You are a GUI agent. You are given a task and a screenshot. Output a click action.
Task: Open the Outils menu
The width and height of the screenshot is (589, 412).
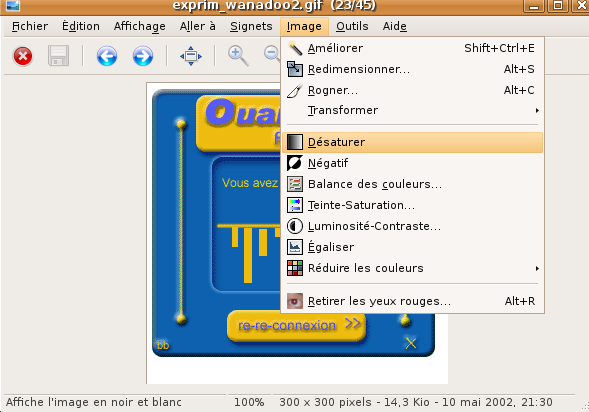pos(352,26)
